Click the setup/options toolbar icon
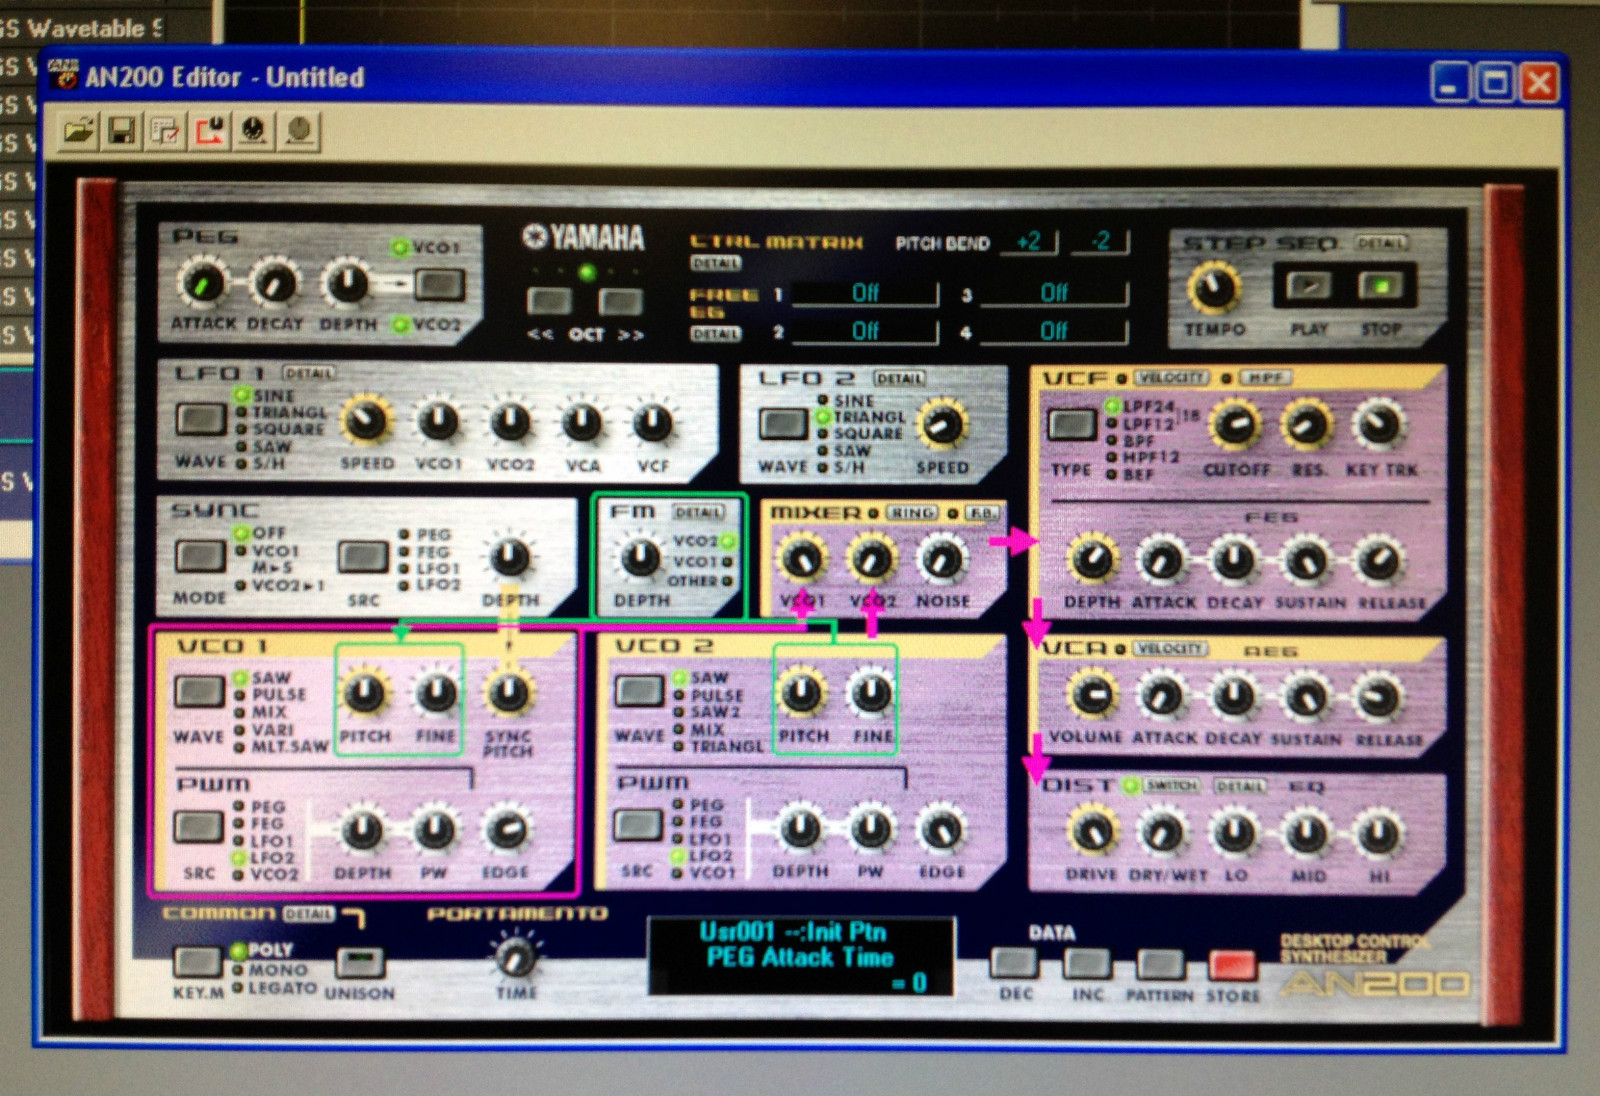The image size is (1600, 1096). (166, 128)
